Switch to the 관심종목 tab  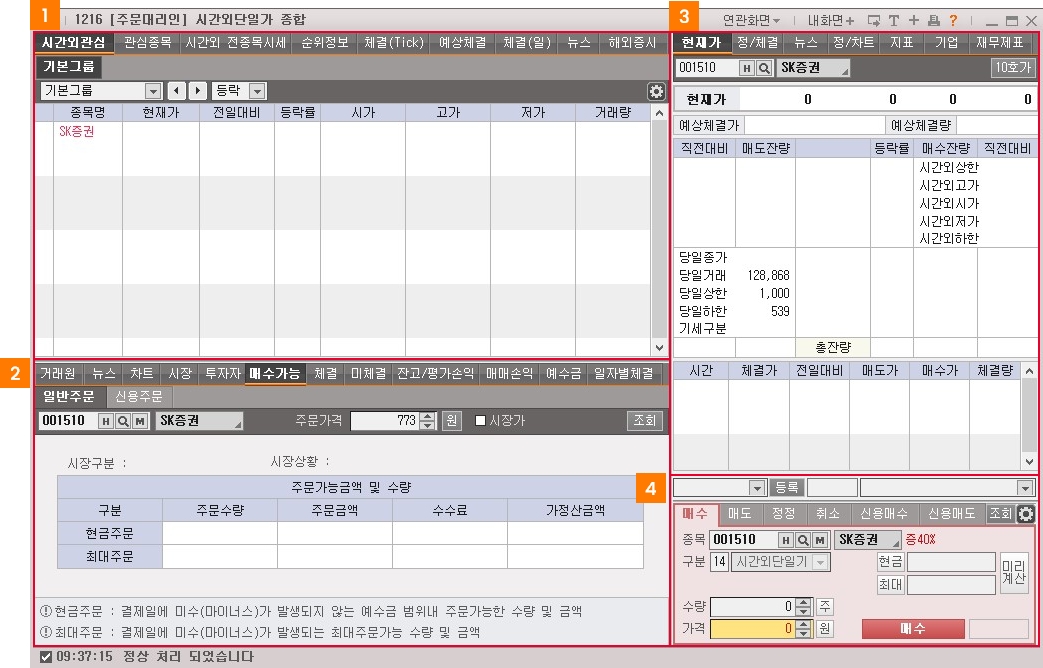click(148, 43)
